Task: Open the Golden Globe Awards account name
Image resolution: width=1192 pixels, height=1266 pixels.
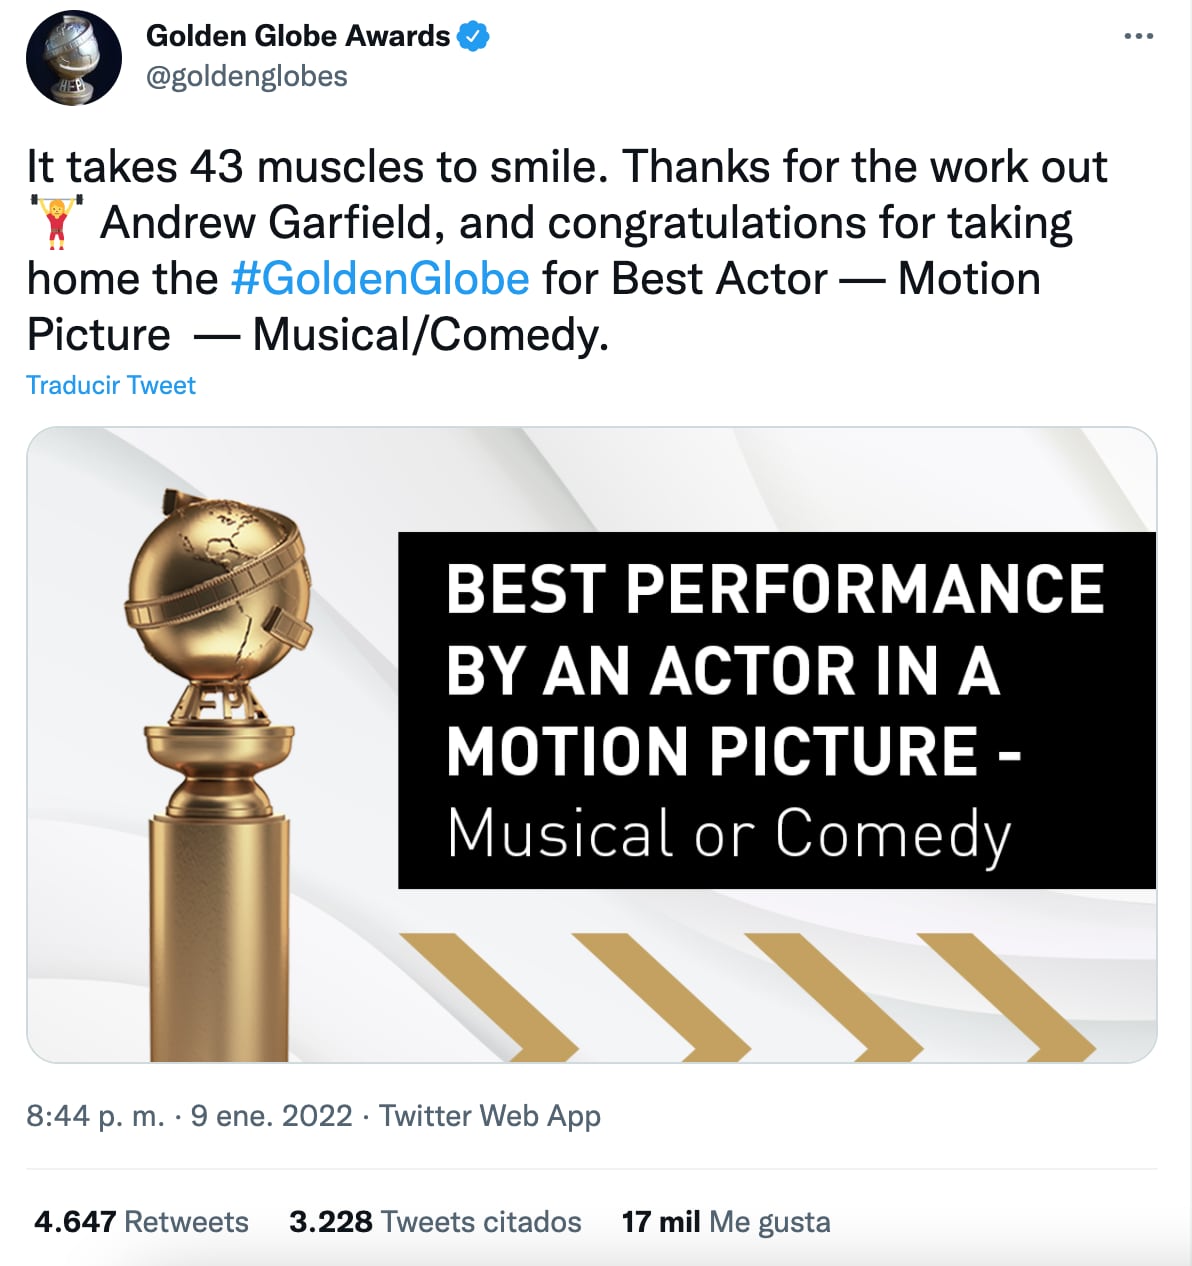Action: click(x=298, y=35)
